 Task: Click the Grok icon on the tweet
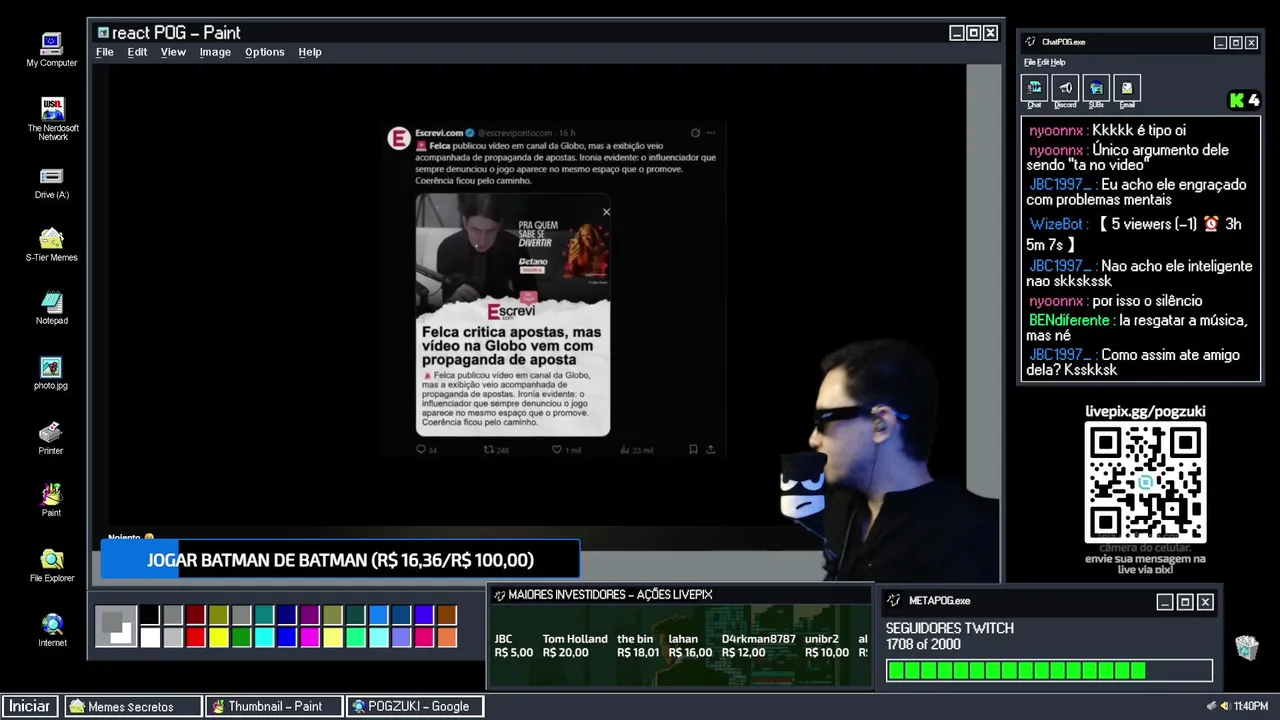[x=695, y=132]
